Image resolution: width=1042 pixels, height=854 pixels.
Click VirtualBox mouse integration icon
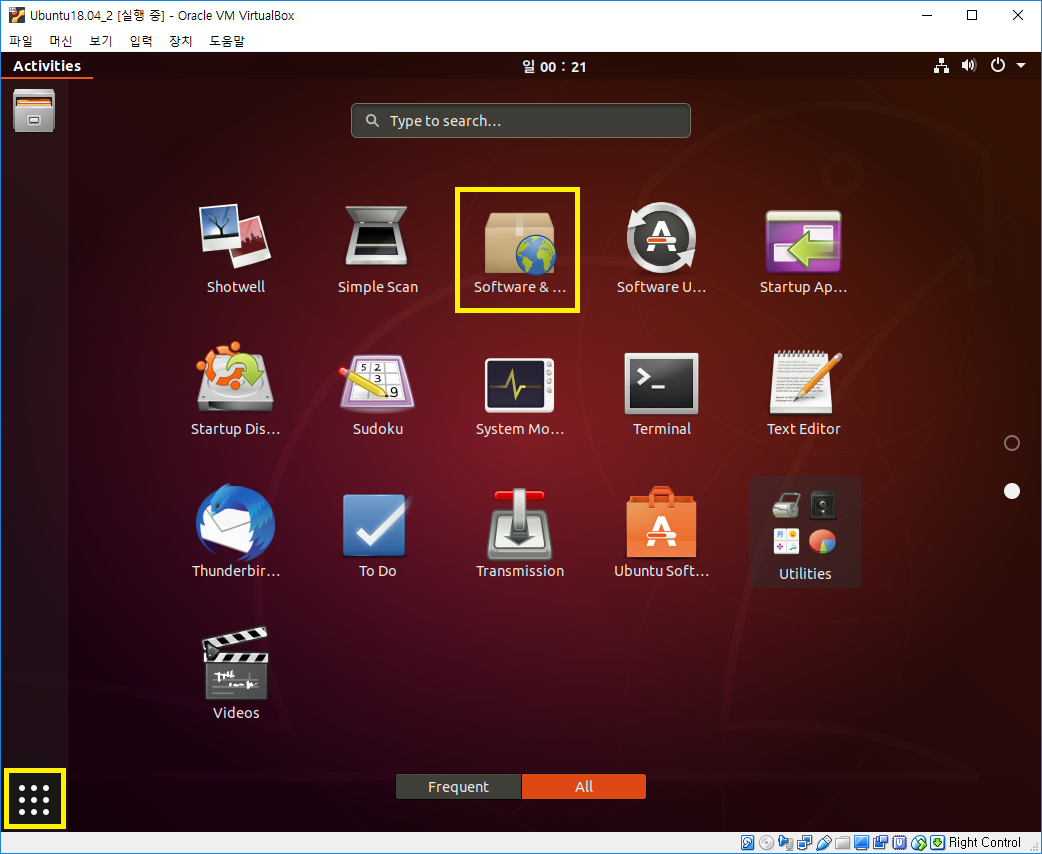point(918,843)
